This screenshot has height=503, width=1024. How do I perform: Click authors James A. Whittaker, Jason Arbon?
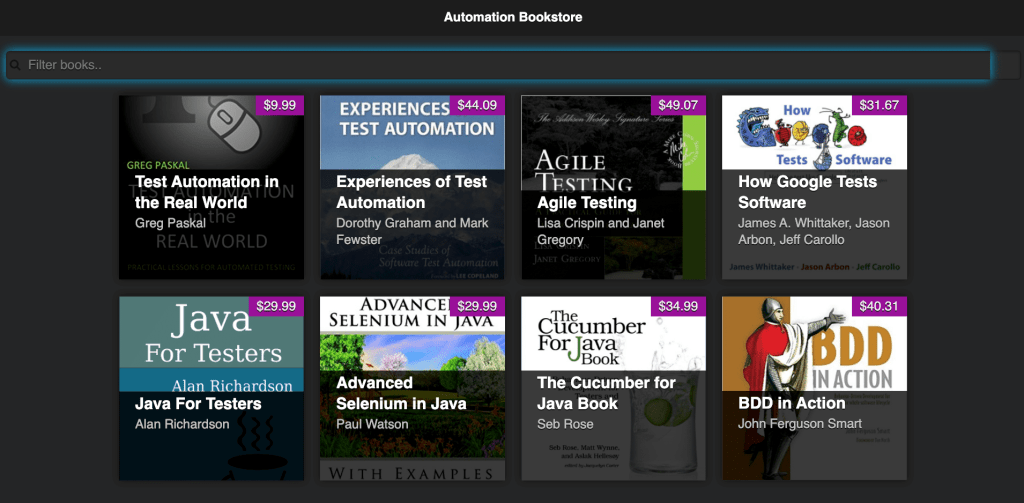pos(814,232)
